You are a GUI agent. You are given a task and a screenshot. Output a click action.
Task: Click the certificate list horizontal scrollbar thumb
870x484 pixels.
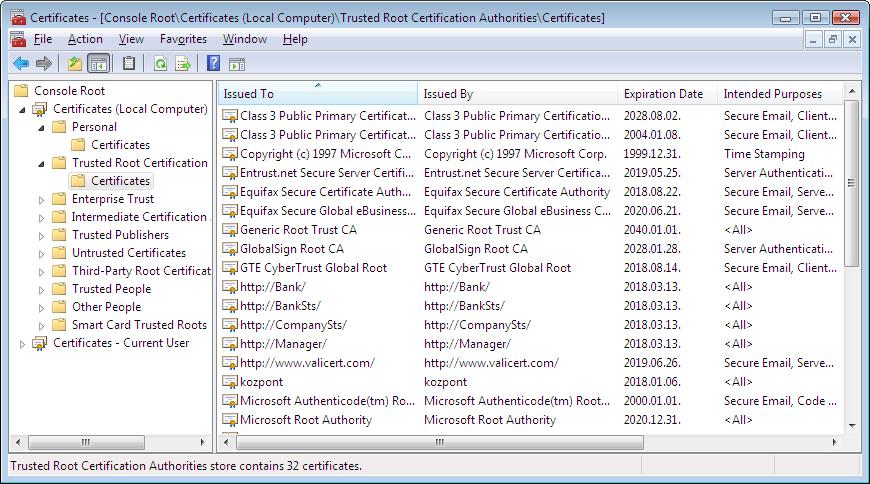pos(440,442)
